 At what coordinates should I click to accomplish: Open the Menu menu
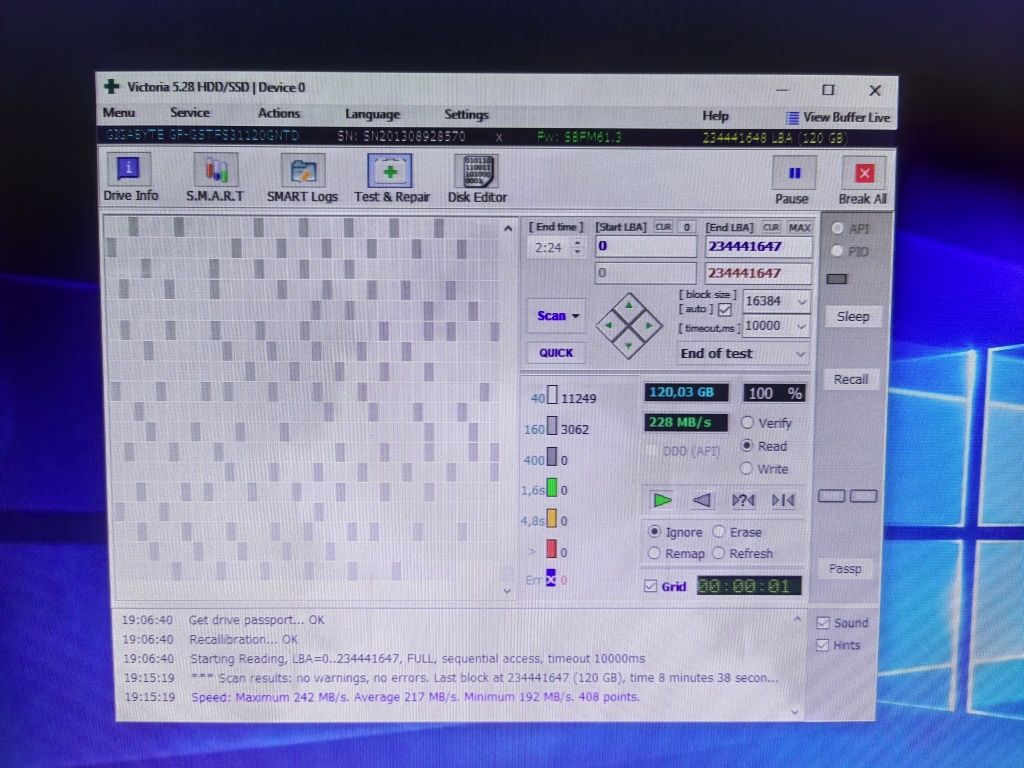119,112
